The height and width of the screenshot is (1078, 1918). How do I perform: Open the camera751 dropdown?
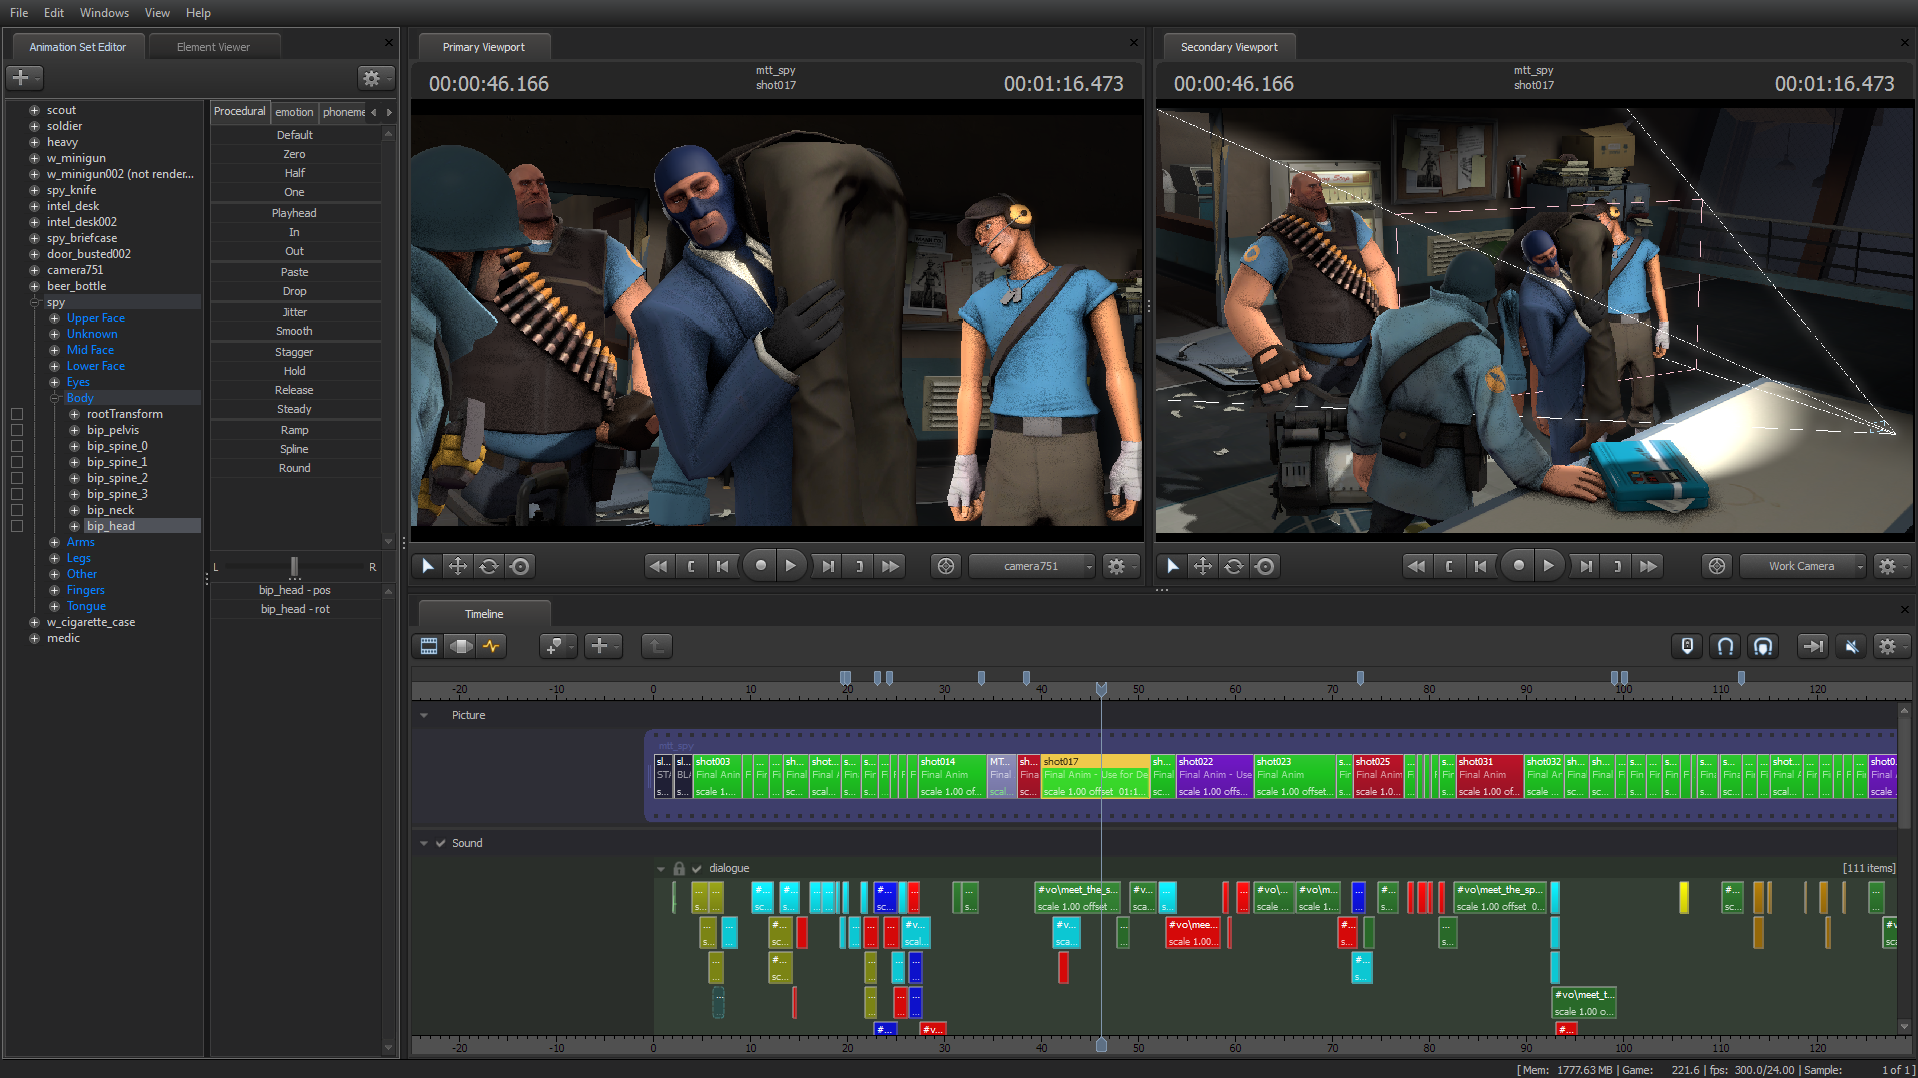(1031, 565)
